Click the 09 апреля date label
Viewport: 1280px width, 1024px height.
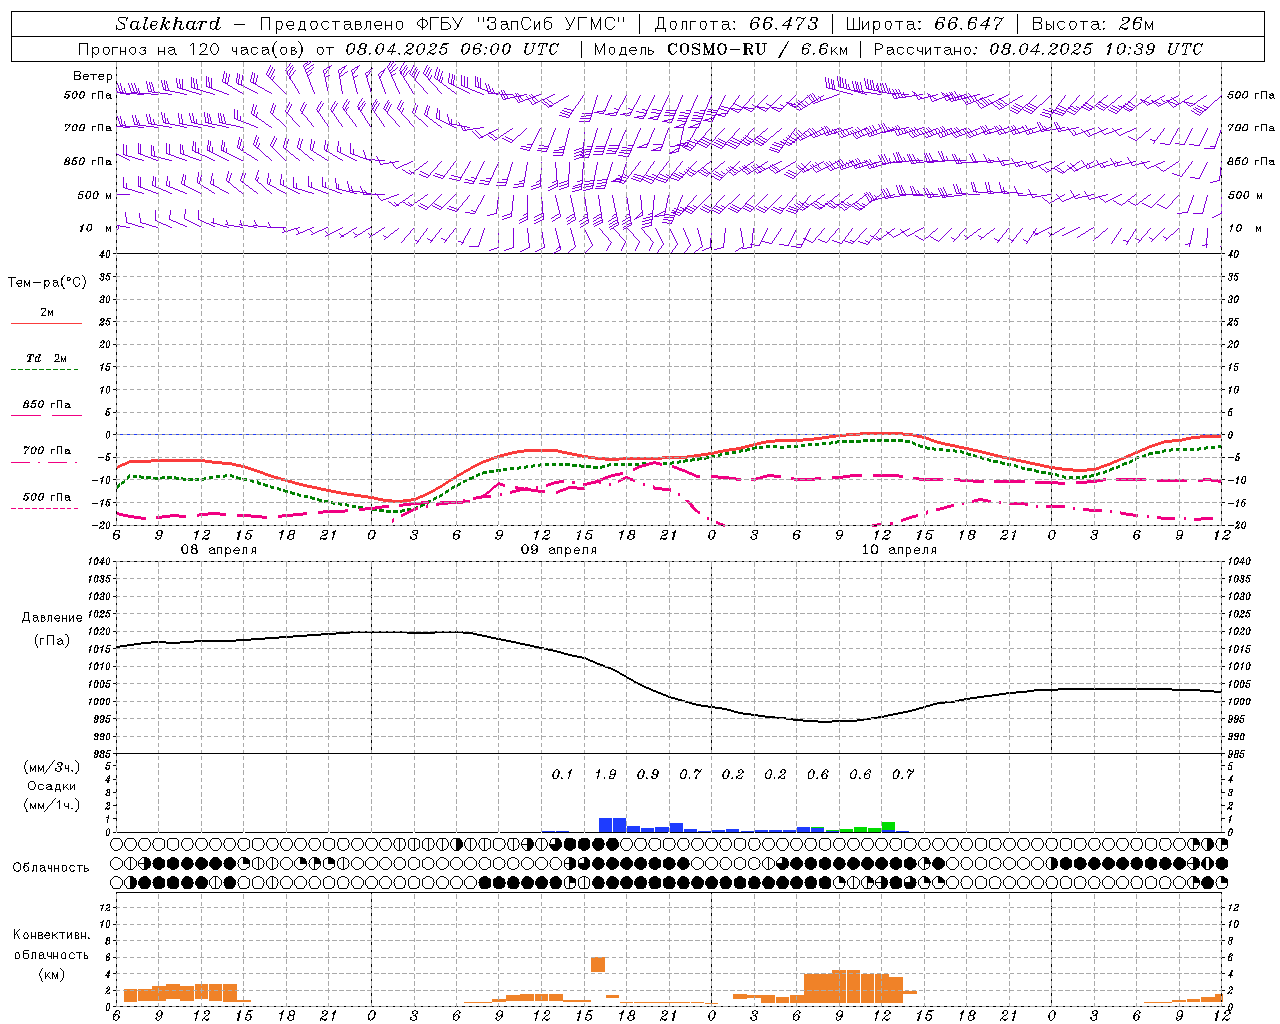click(558, 550)
